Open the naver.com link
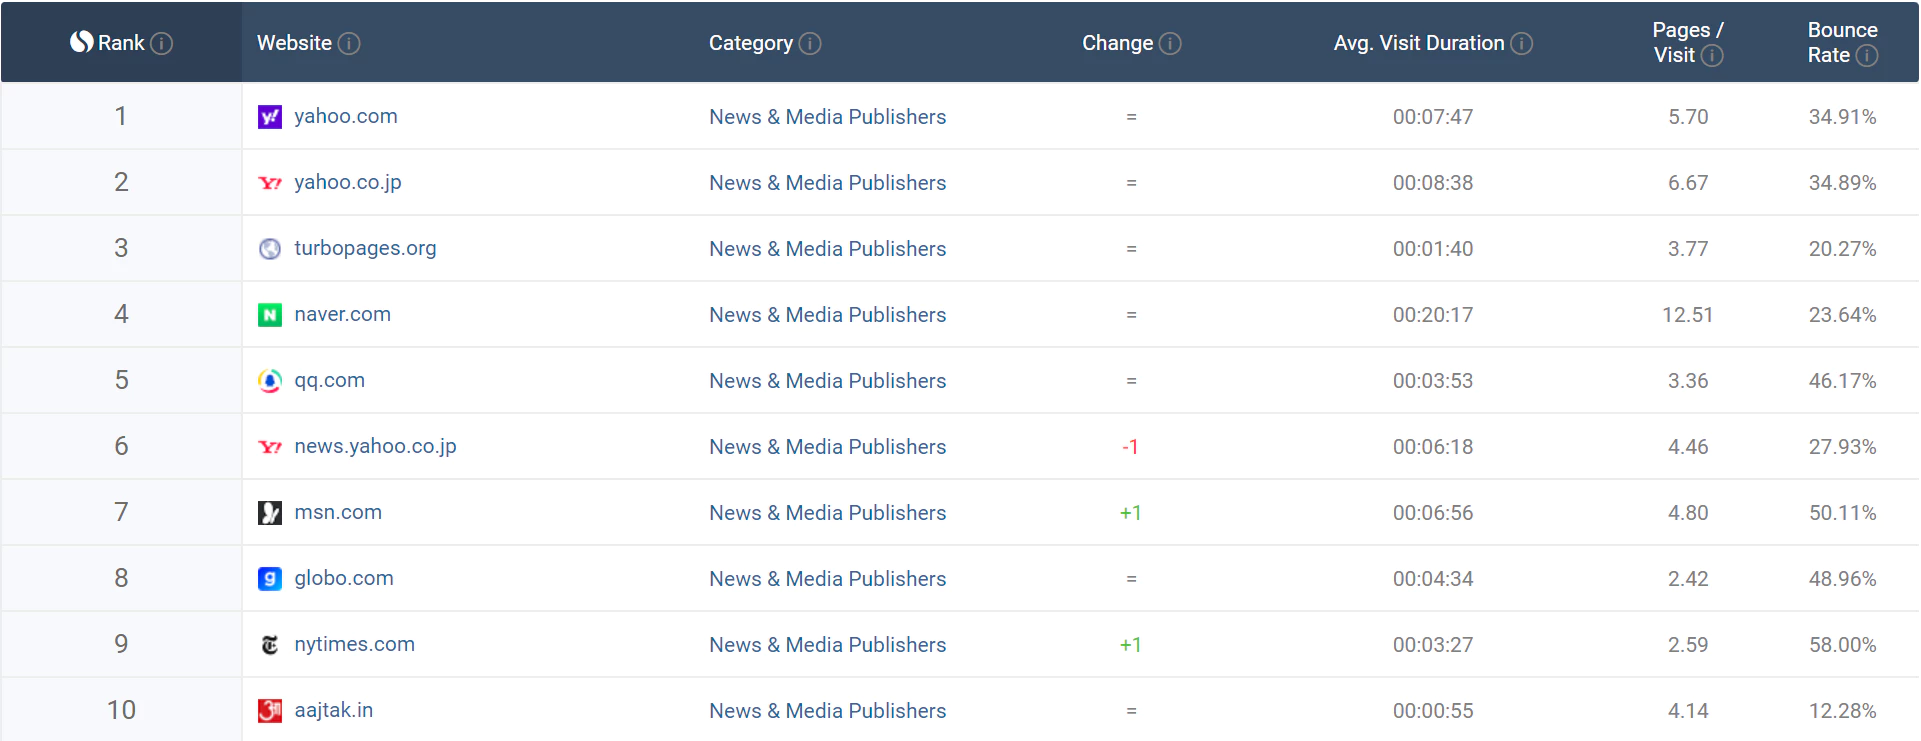Viewport: 1921px width, 741px height. (x=342, y=314)
